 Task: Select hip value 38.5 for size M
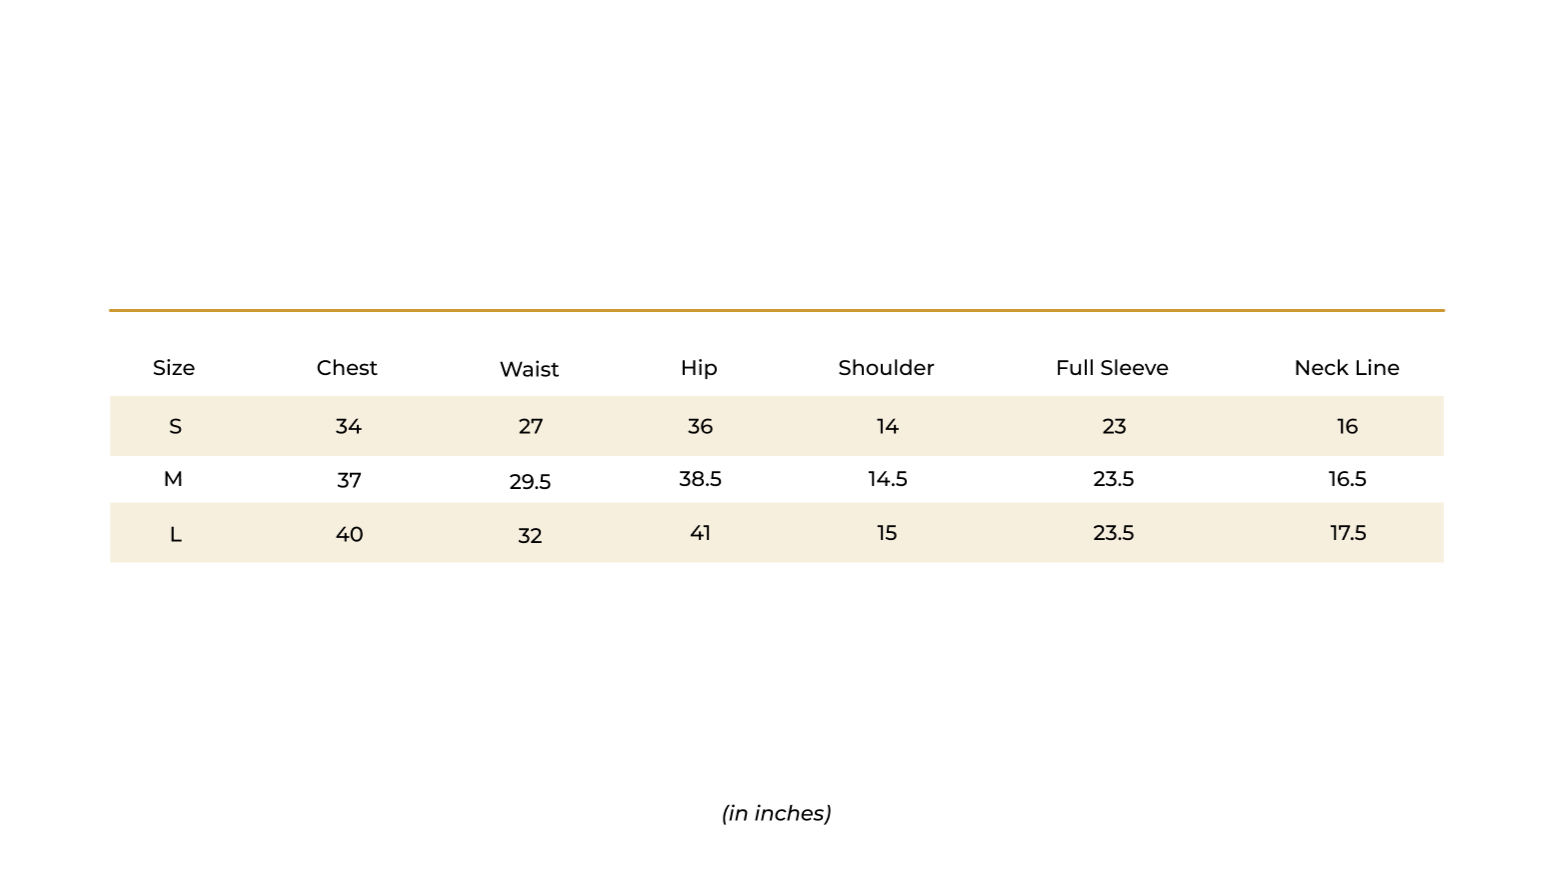click(x=700, y=479)
